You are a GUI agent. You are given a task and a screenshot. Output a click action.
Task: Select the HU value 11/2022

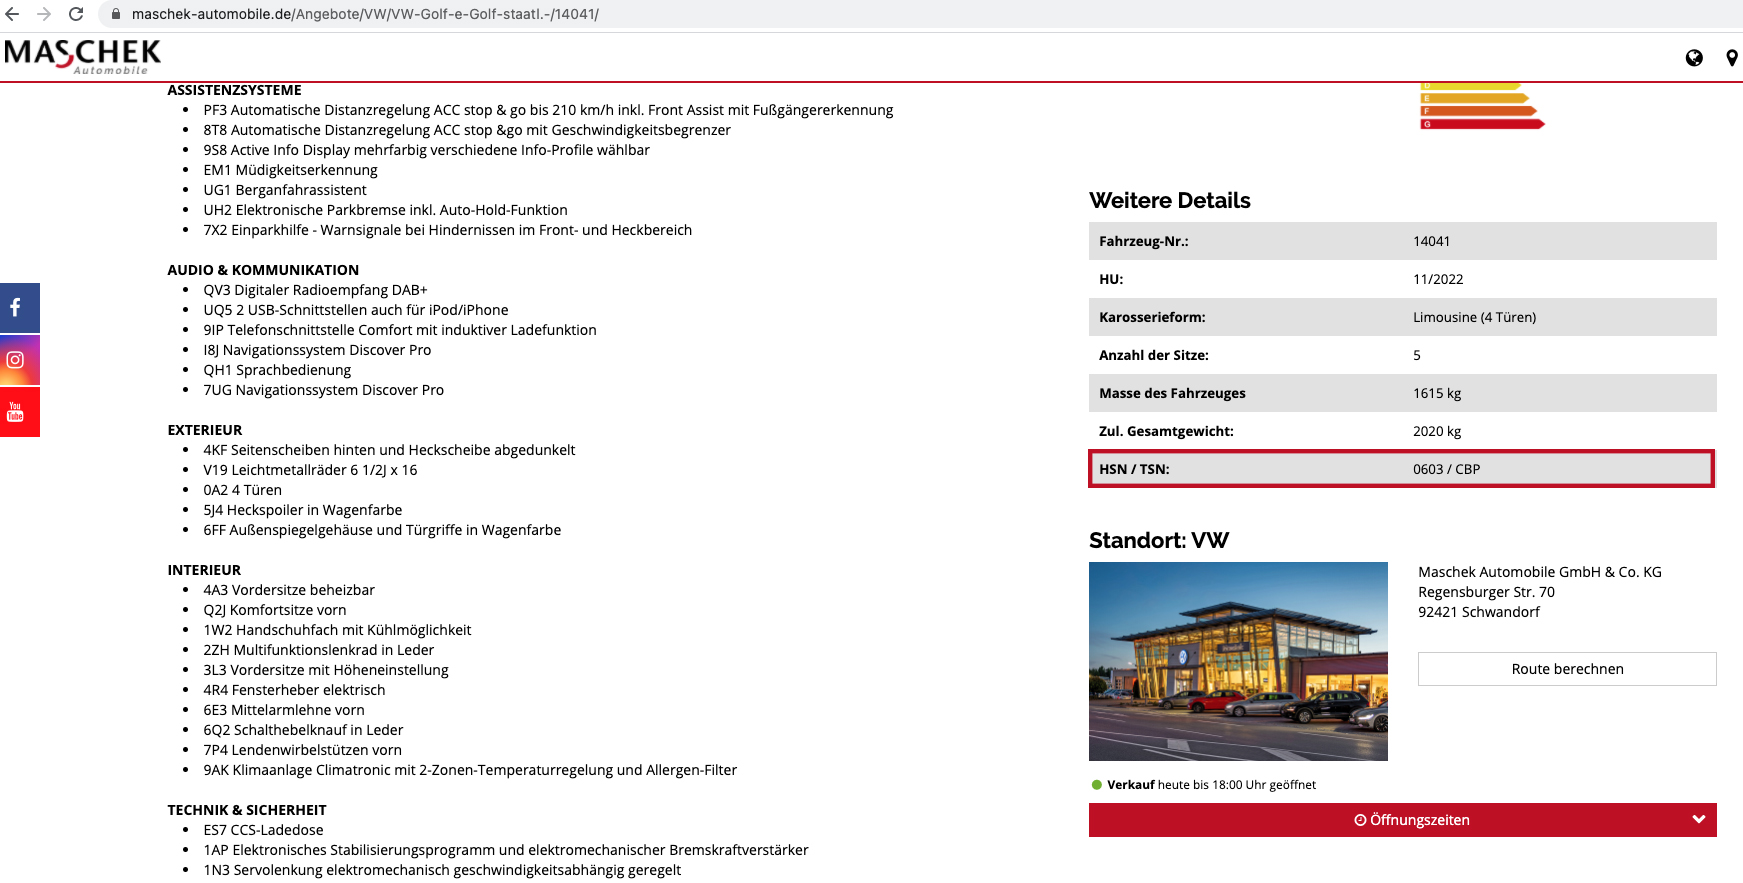(x=1438, y=279)
